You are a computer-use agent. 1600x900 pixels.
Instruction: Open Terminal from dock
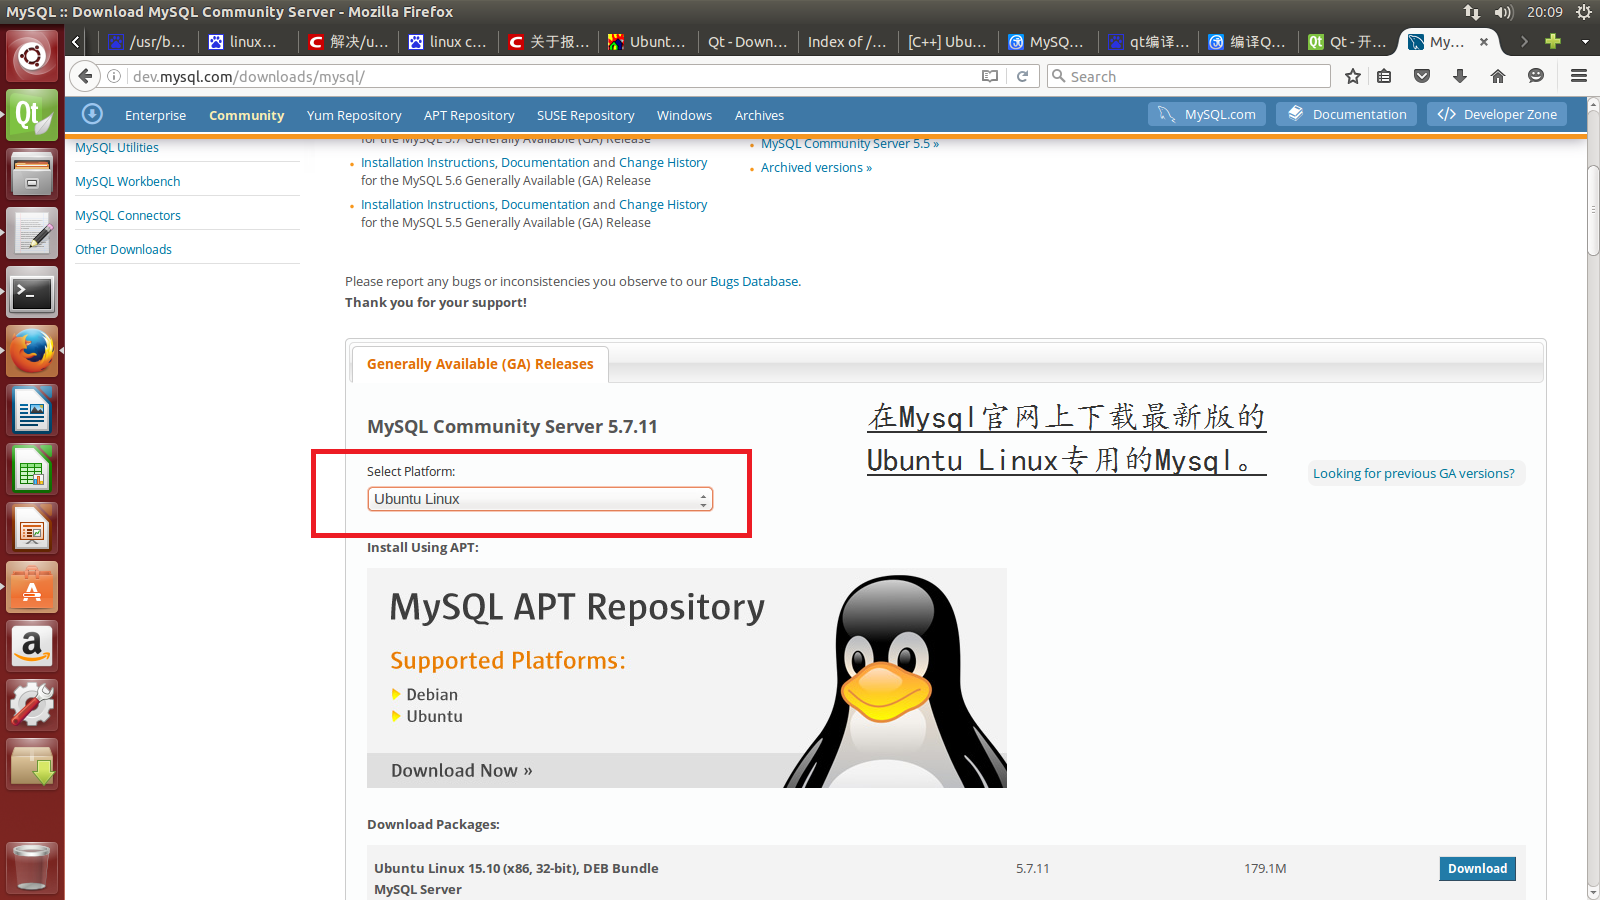click(x=32, y=293)
